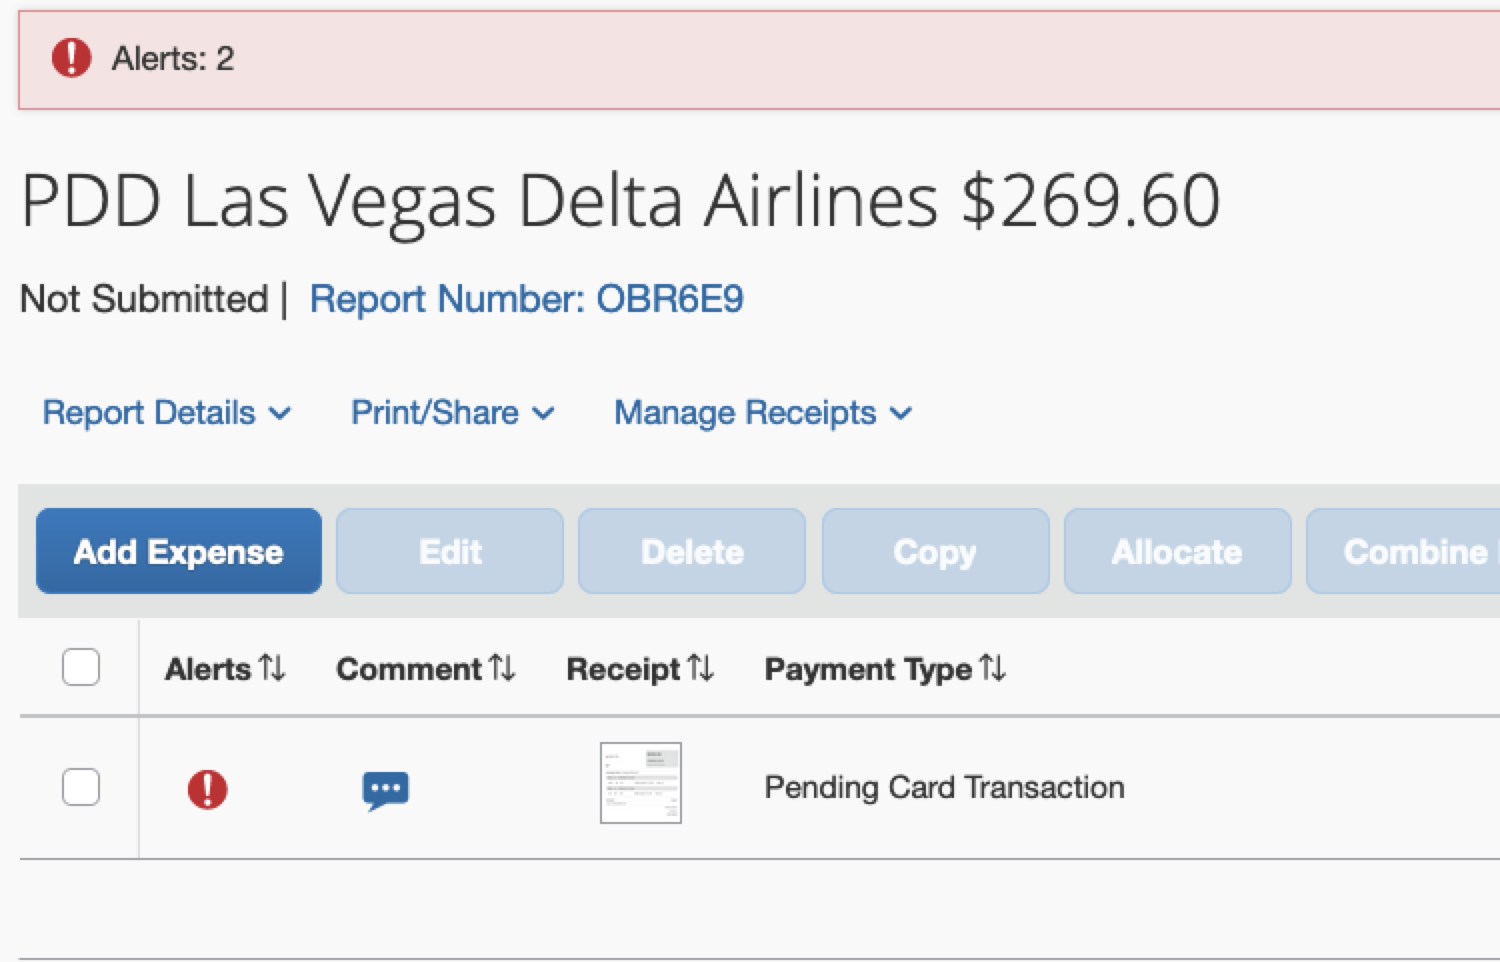Tick the select-all checkbox in header
This screenshot has width=1500, height=962.
(x=81, y=667)
